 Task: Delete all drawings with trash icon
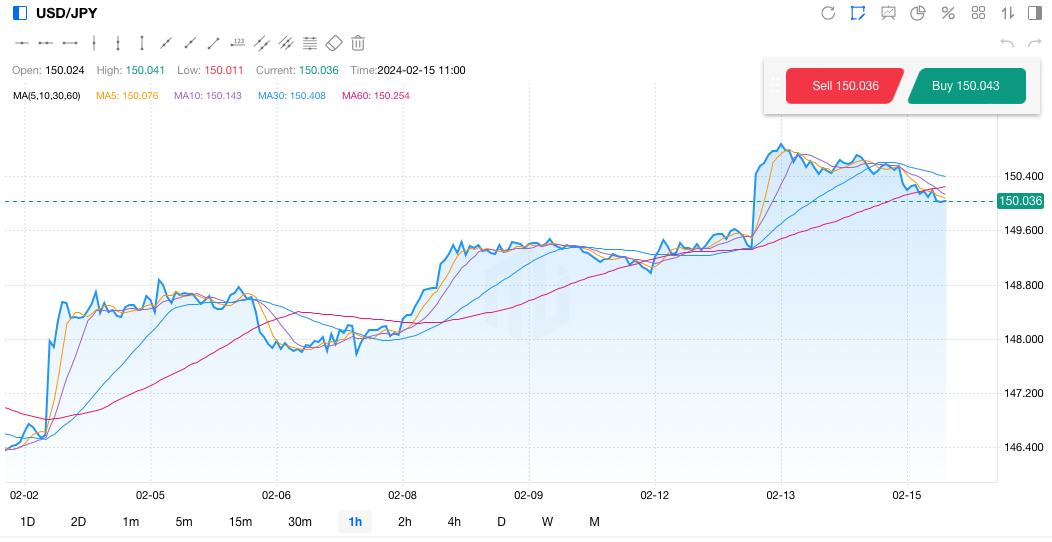point(358,43)
